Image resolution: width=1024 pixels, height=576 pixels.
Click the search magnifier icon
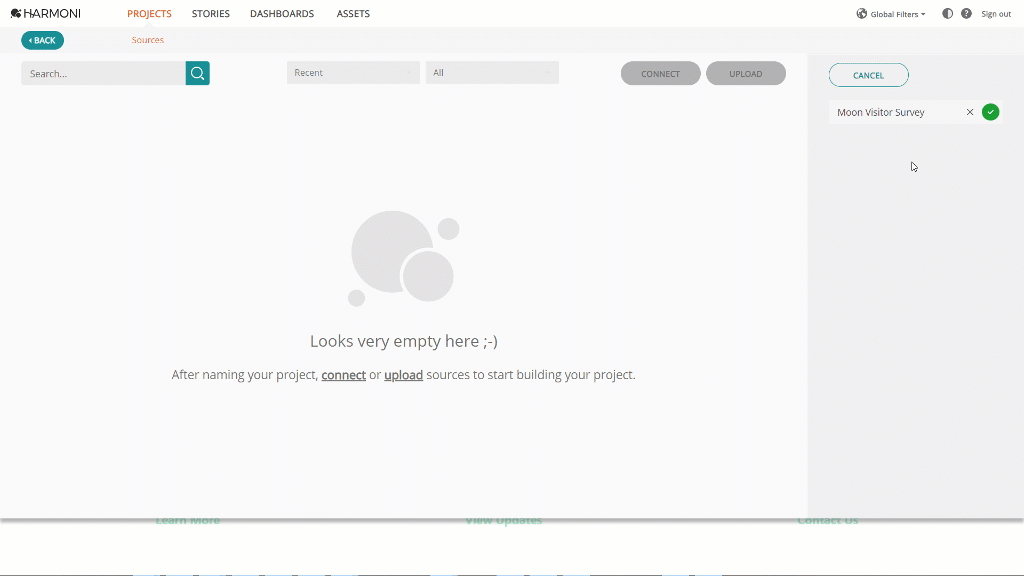click(197, 72)
